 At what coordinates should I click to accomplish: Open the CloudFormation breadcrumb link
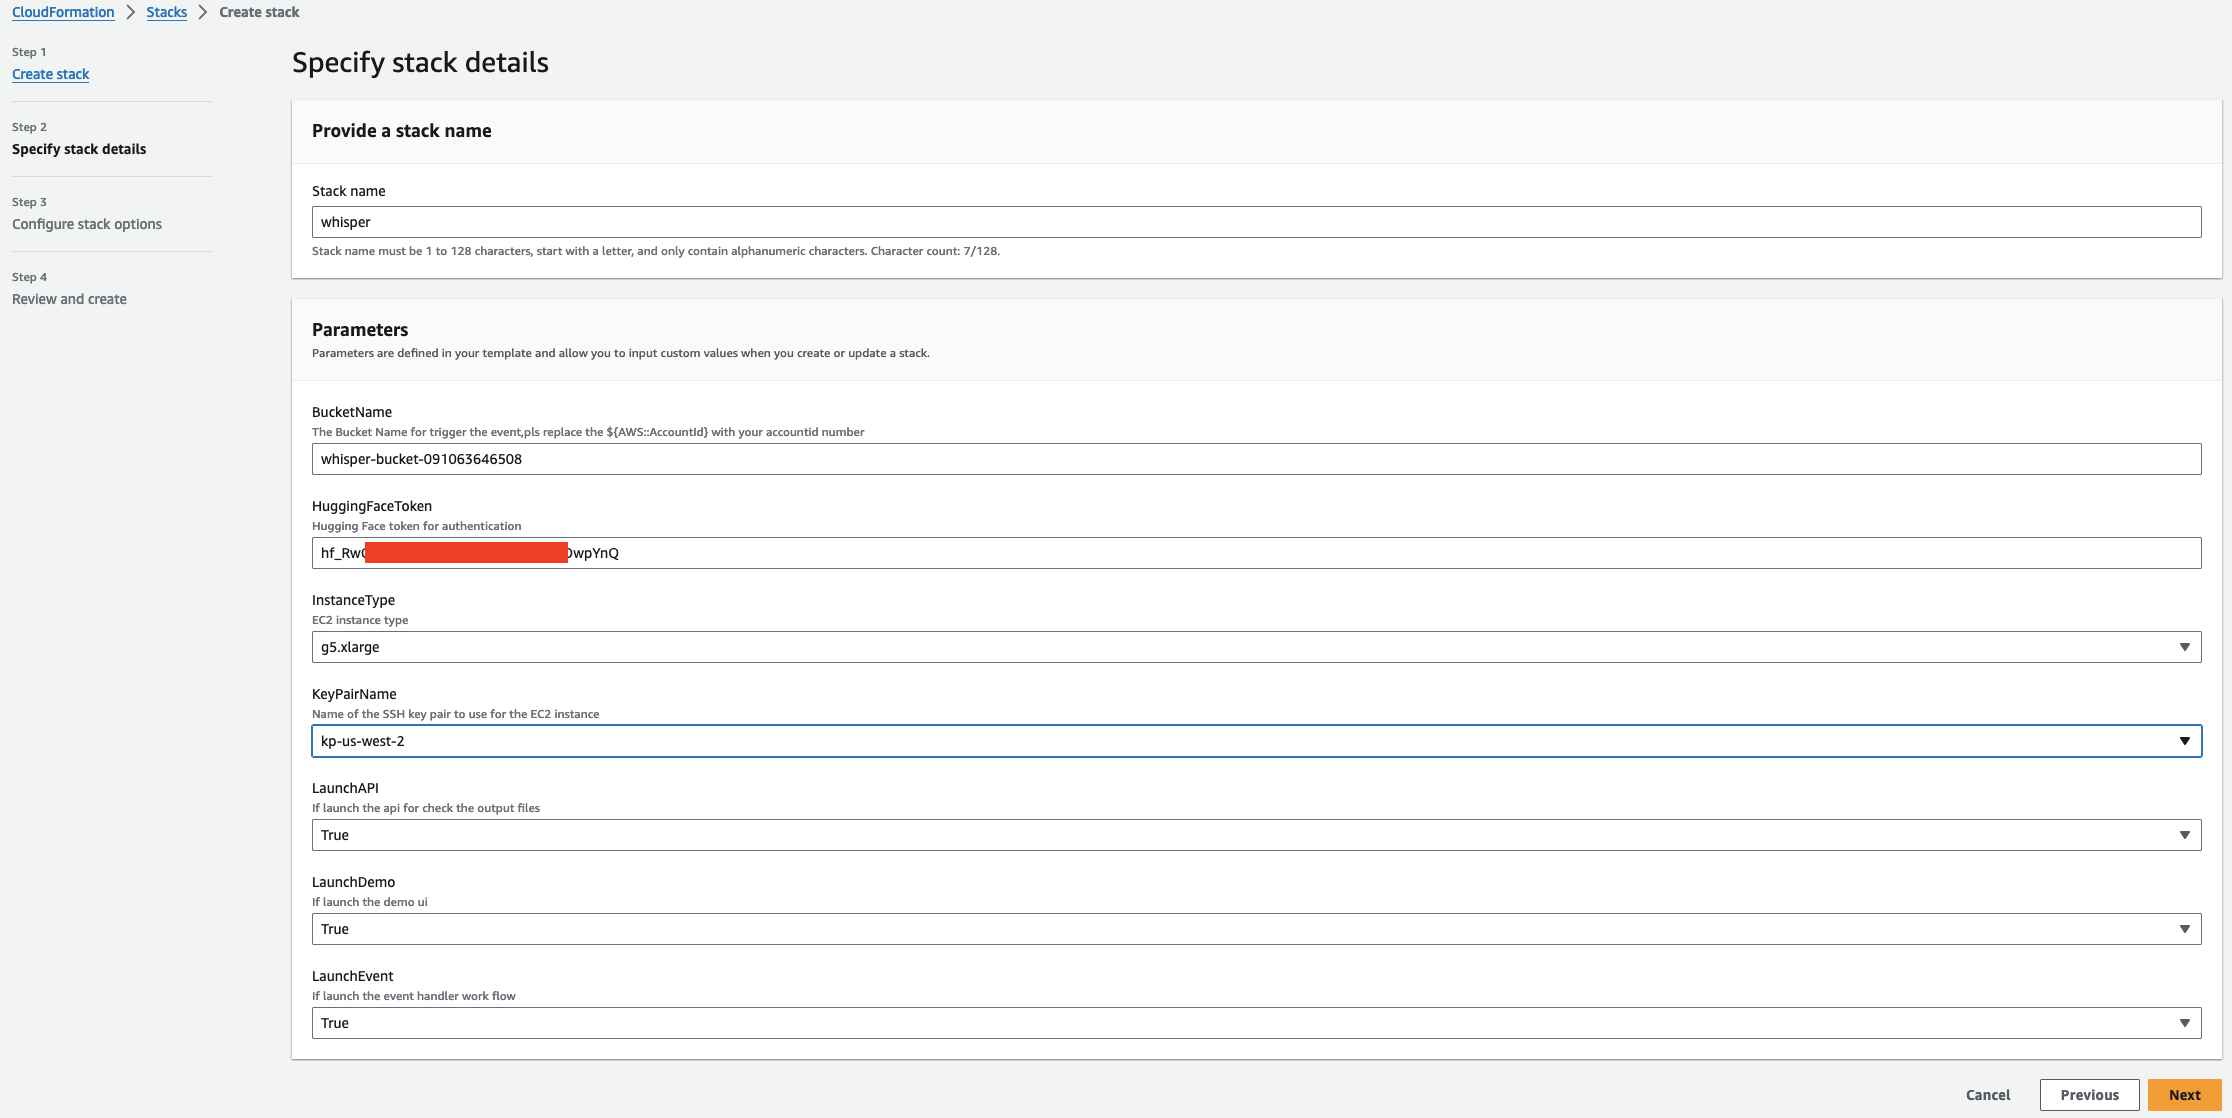click(x=63, y=12)
